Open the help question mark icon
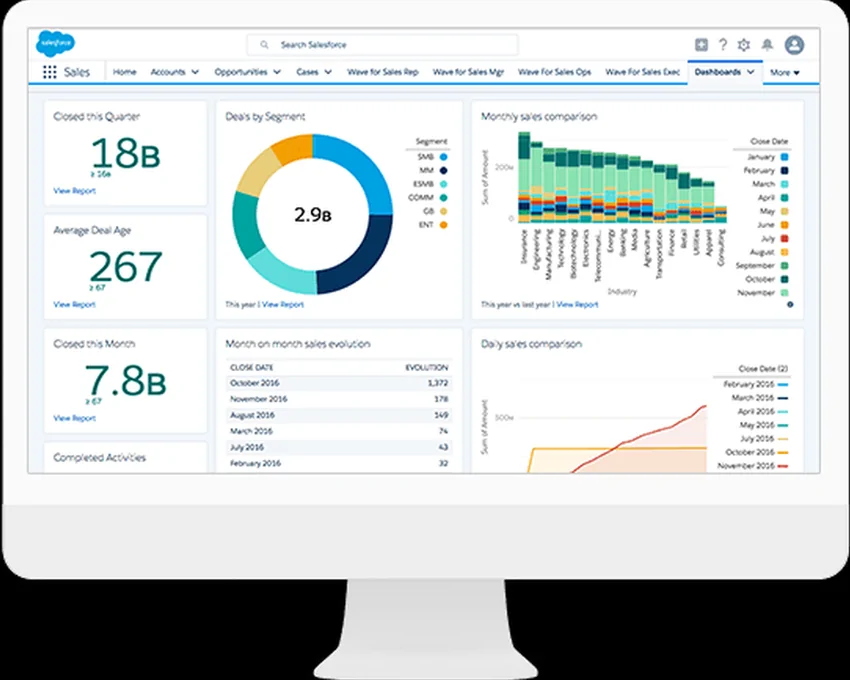 click(x=722, y=45)
